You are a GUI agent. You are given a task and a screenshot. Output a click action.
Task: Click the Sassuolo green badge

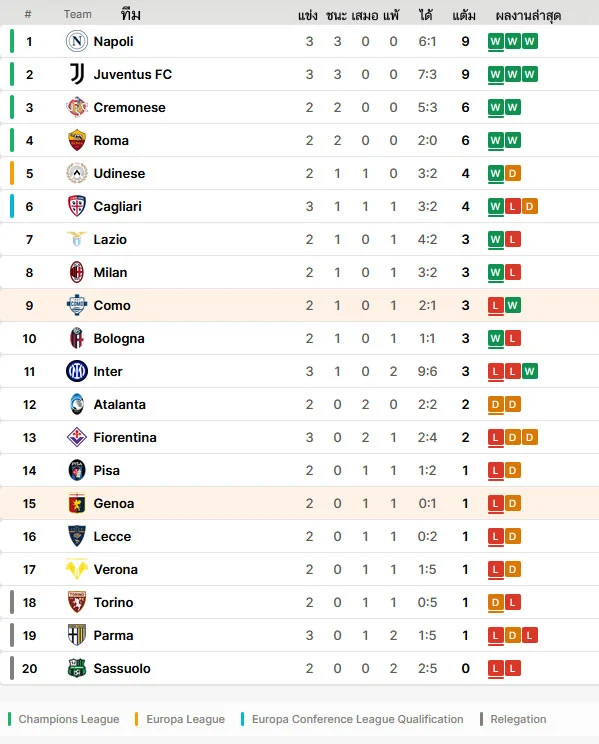pos(76,669)
